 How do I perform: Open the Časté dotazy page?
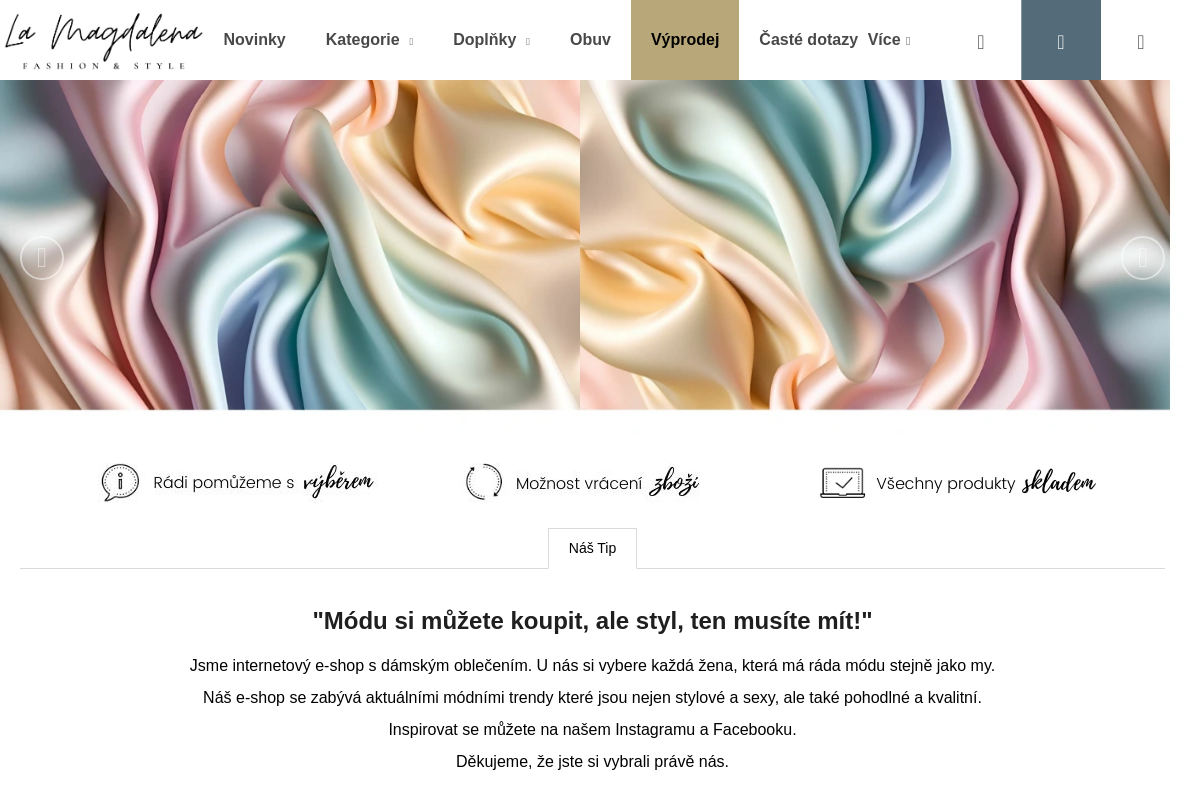[808, 40]
